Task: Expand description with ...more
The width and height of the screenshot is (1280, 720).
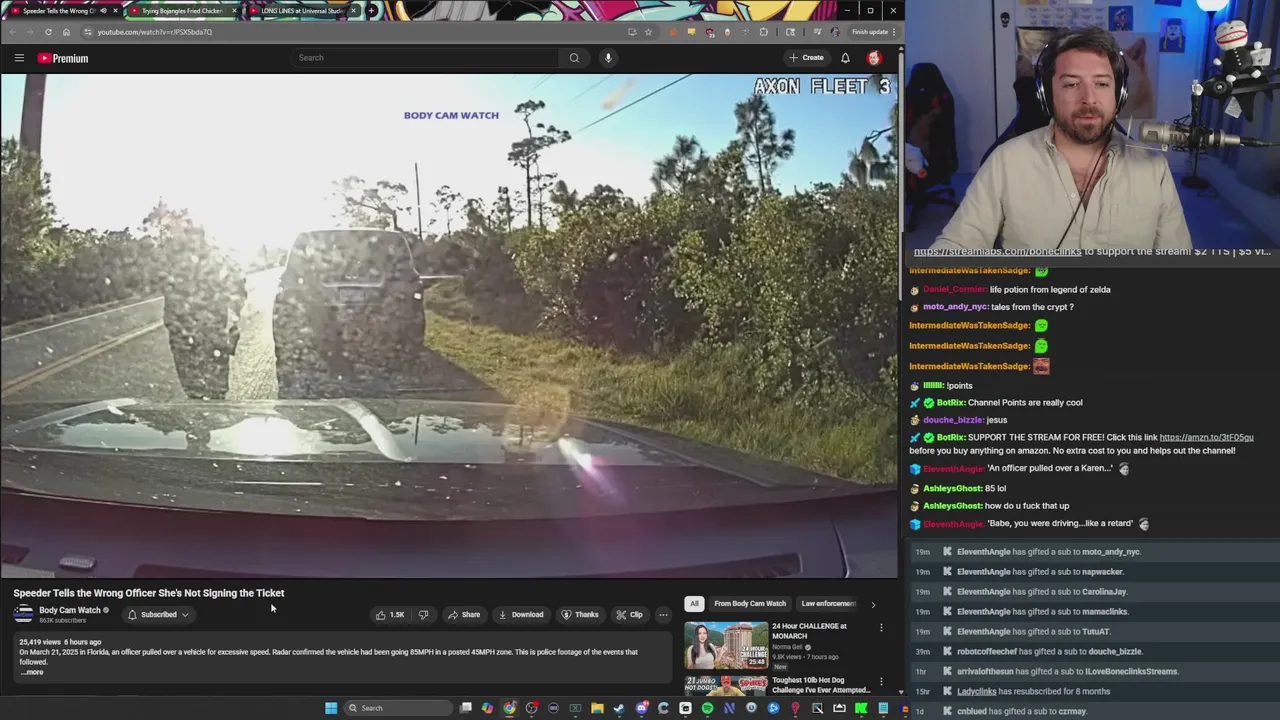Action: 32,672
